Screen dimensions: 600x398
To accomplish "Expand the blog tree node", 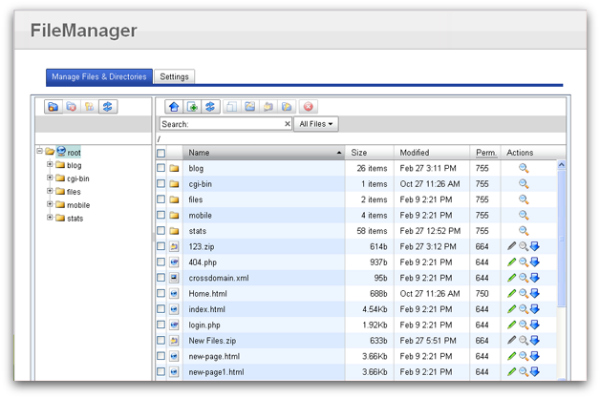I will click(50, 165).
